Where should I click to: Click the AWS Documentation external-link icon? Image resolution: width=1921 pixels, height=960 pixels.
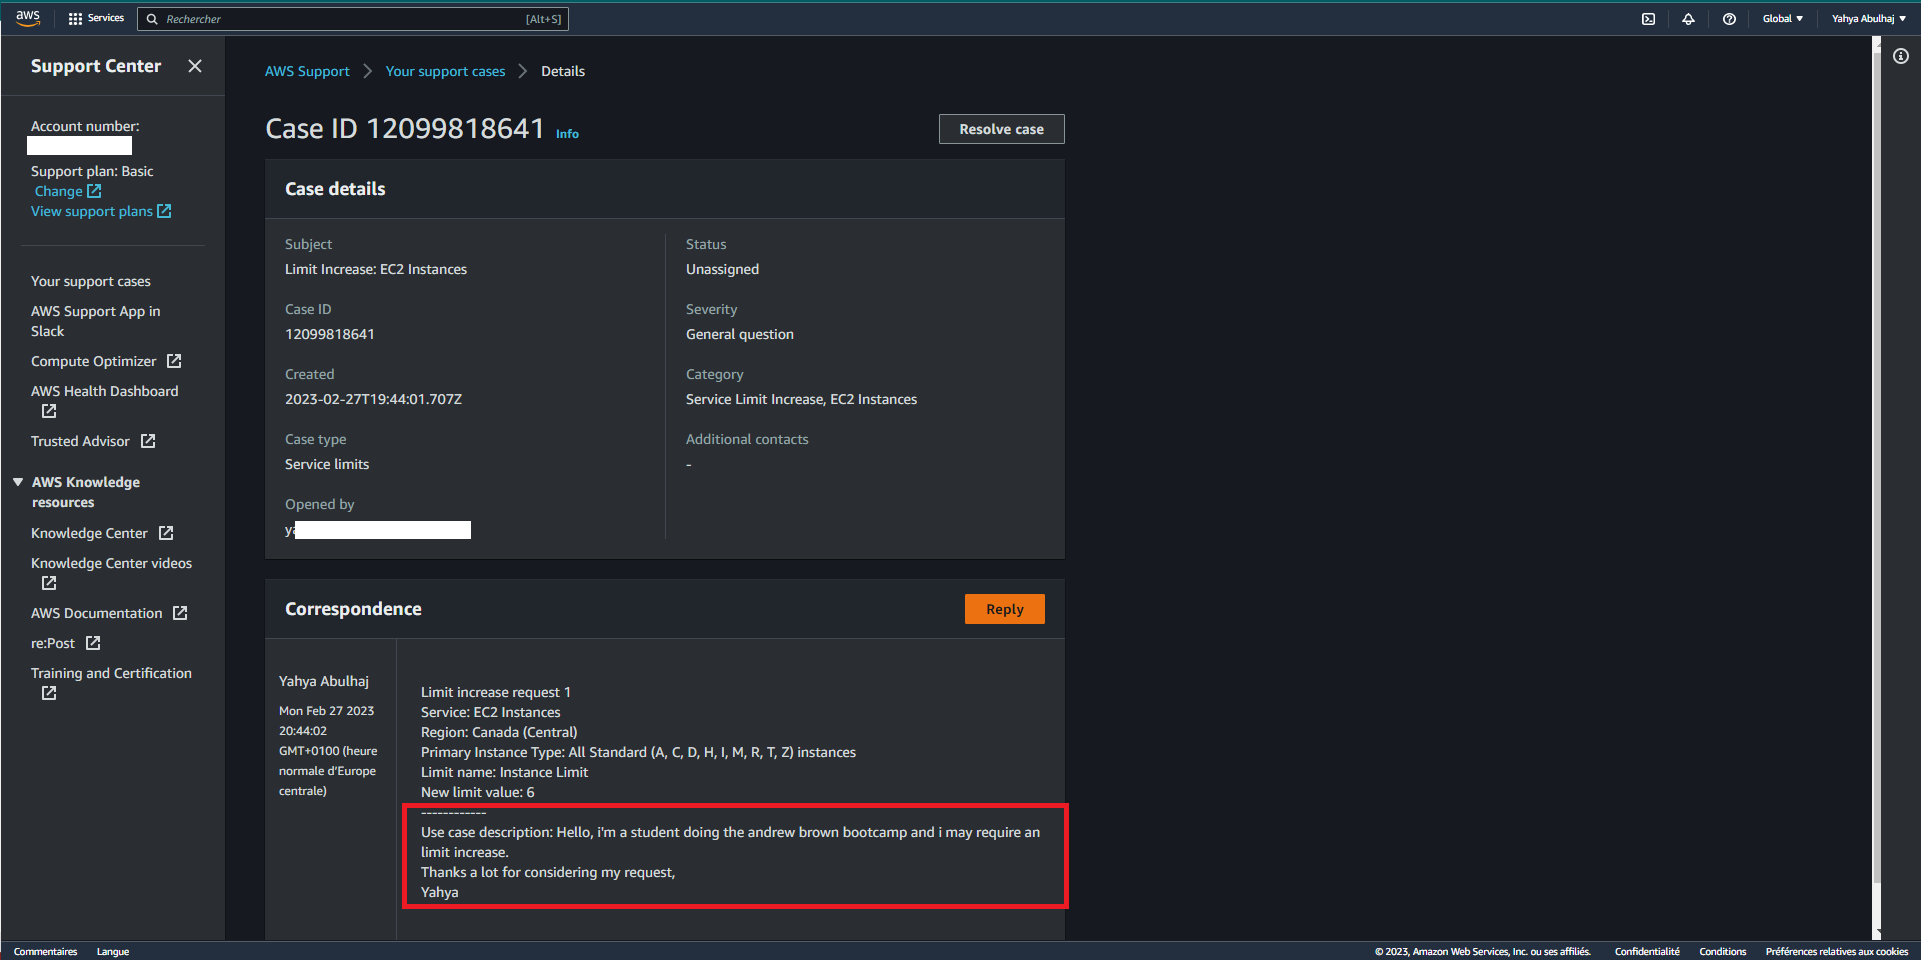coord(180,613)
